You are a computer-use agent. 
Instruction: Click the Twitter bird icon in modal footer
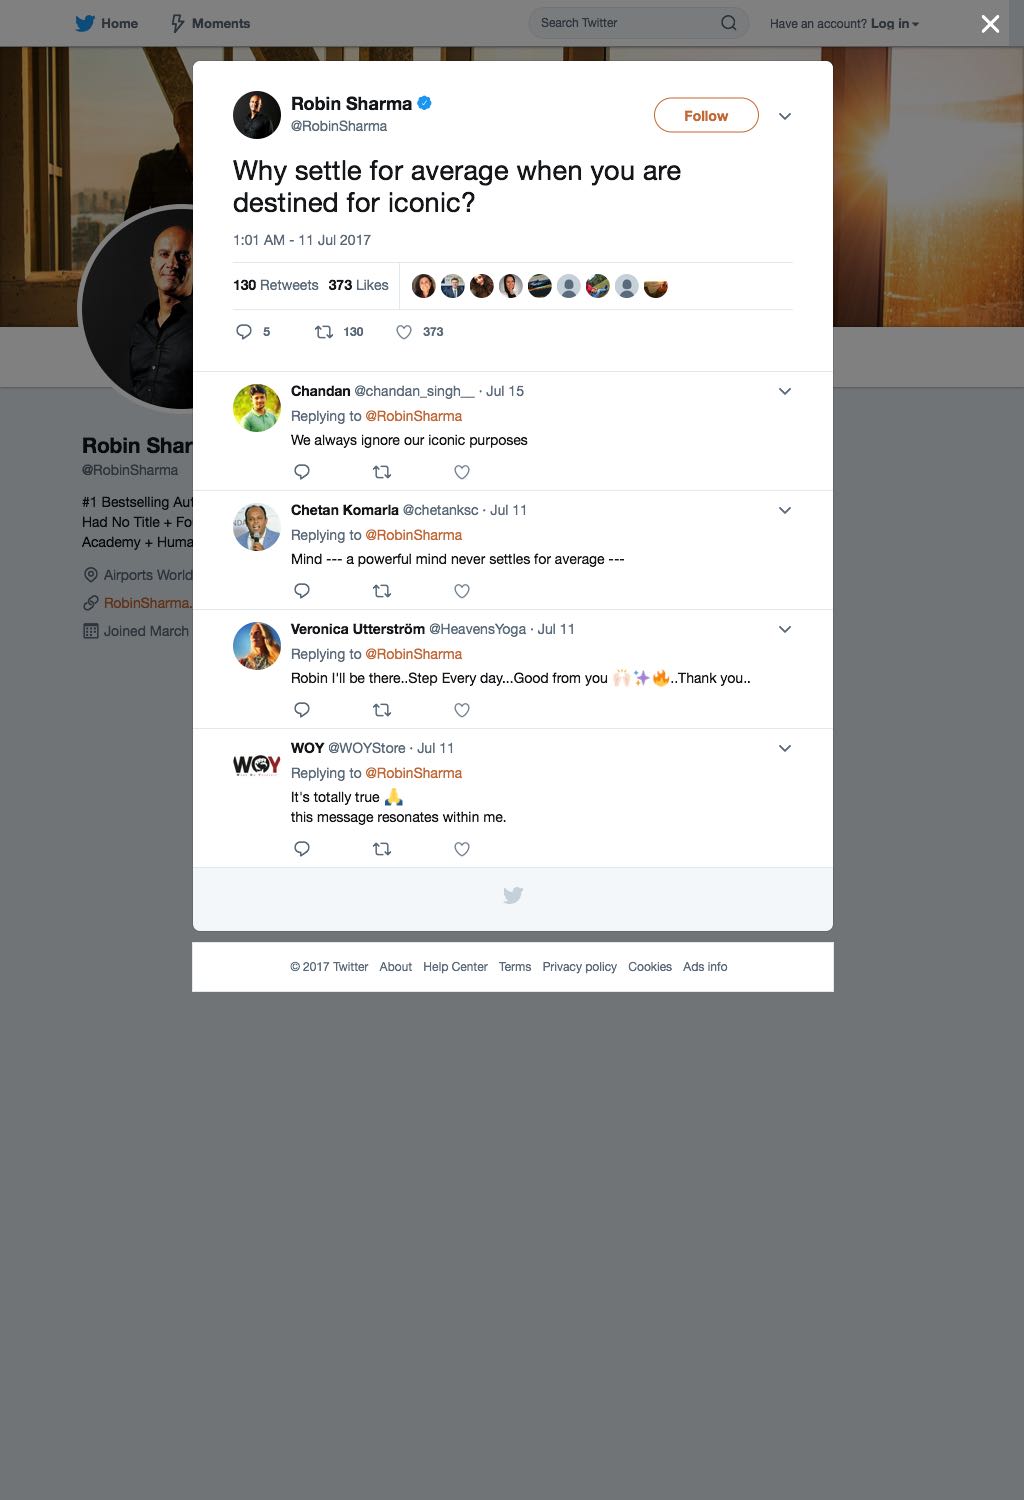tap(513, 896)
